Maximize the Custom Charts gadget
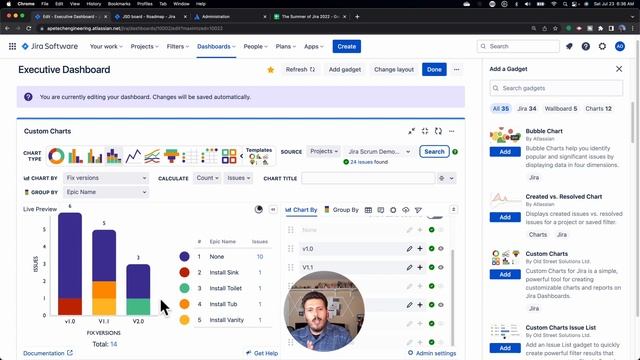The width and height of the screenshot is (640, 360). click(425, 131)
